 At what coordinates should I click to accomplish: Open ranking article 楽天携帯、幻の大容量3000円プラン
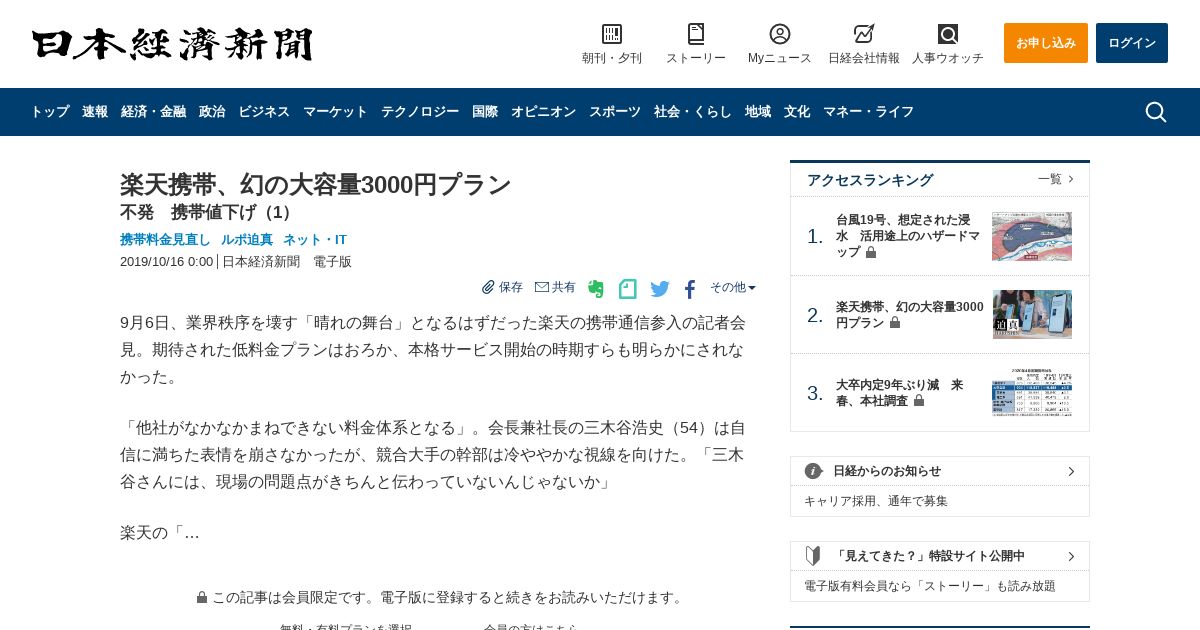coord(910,315)
